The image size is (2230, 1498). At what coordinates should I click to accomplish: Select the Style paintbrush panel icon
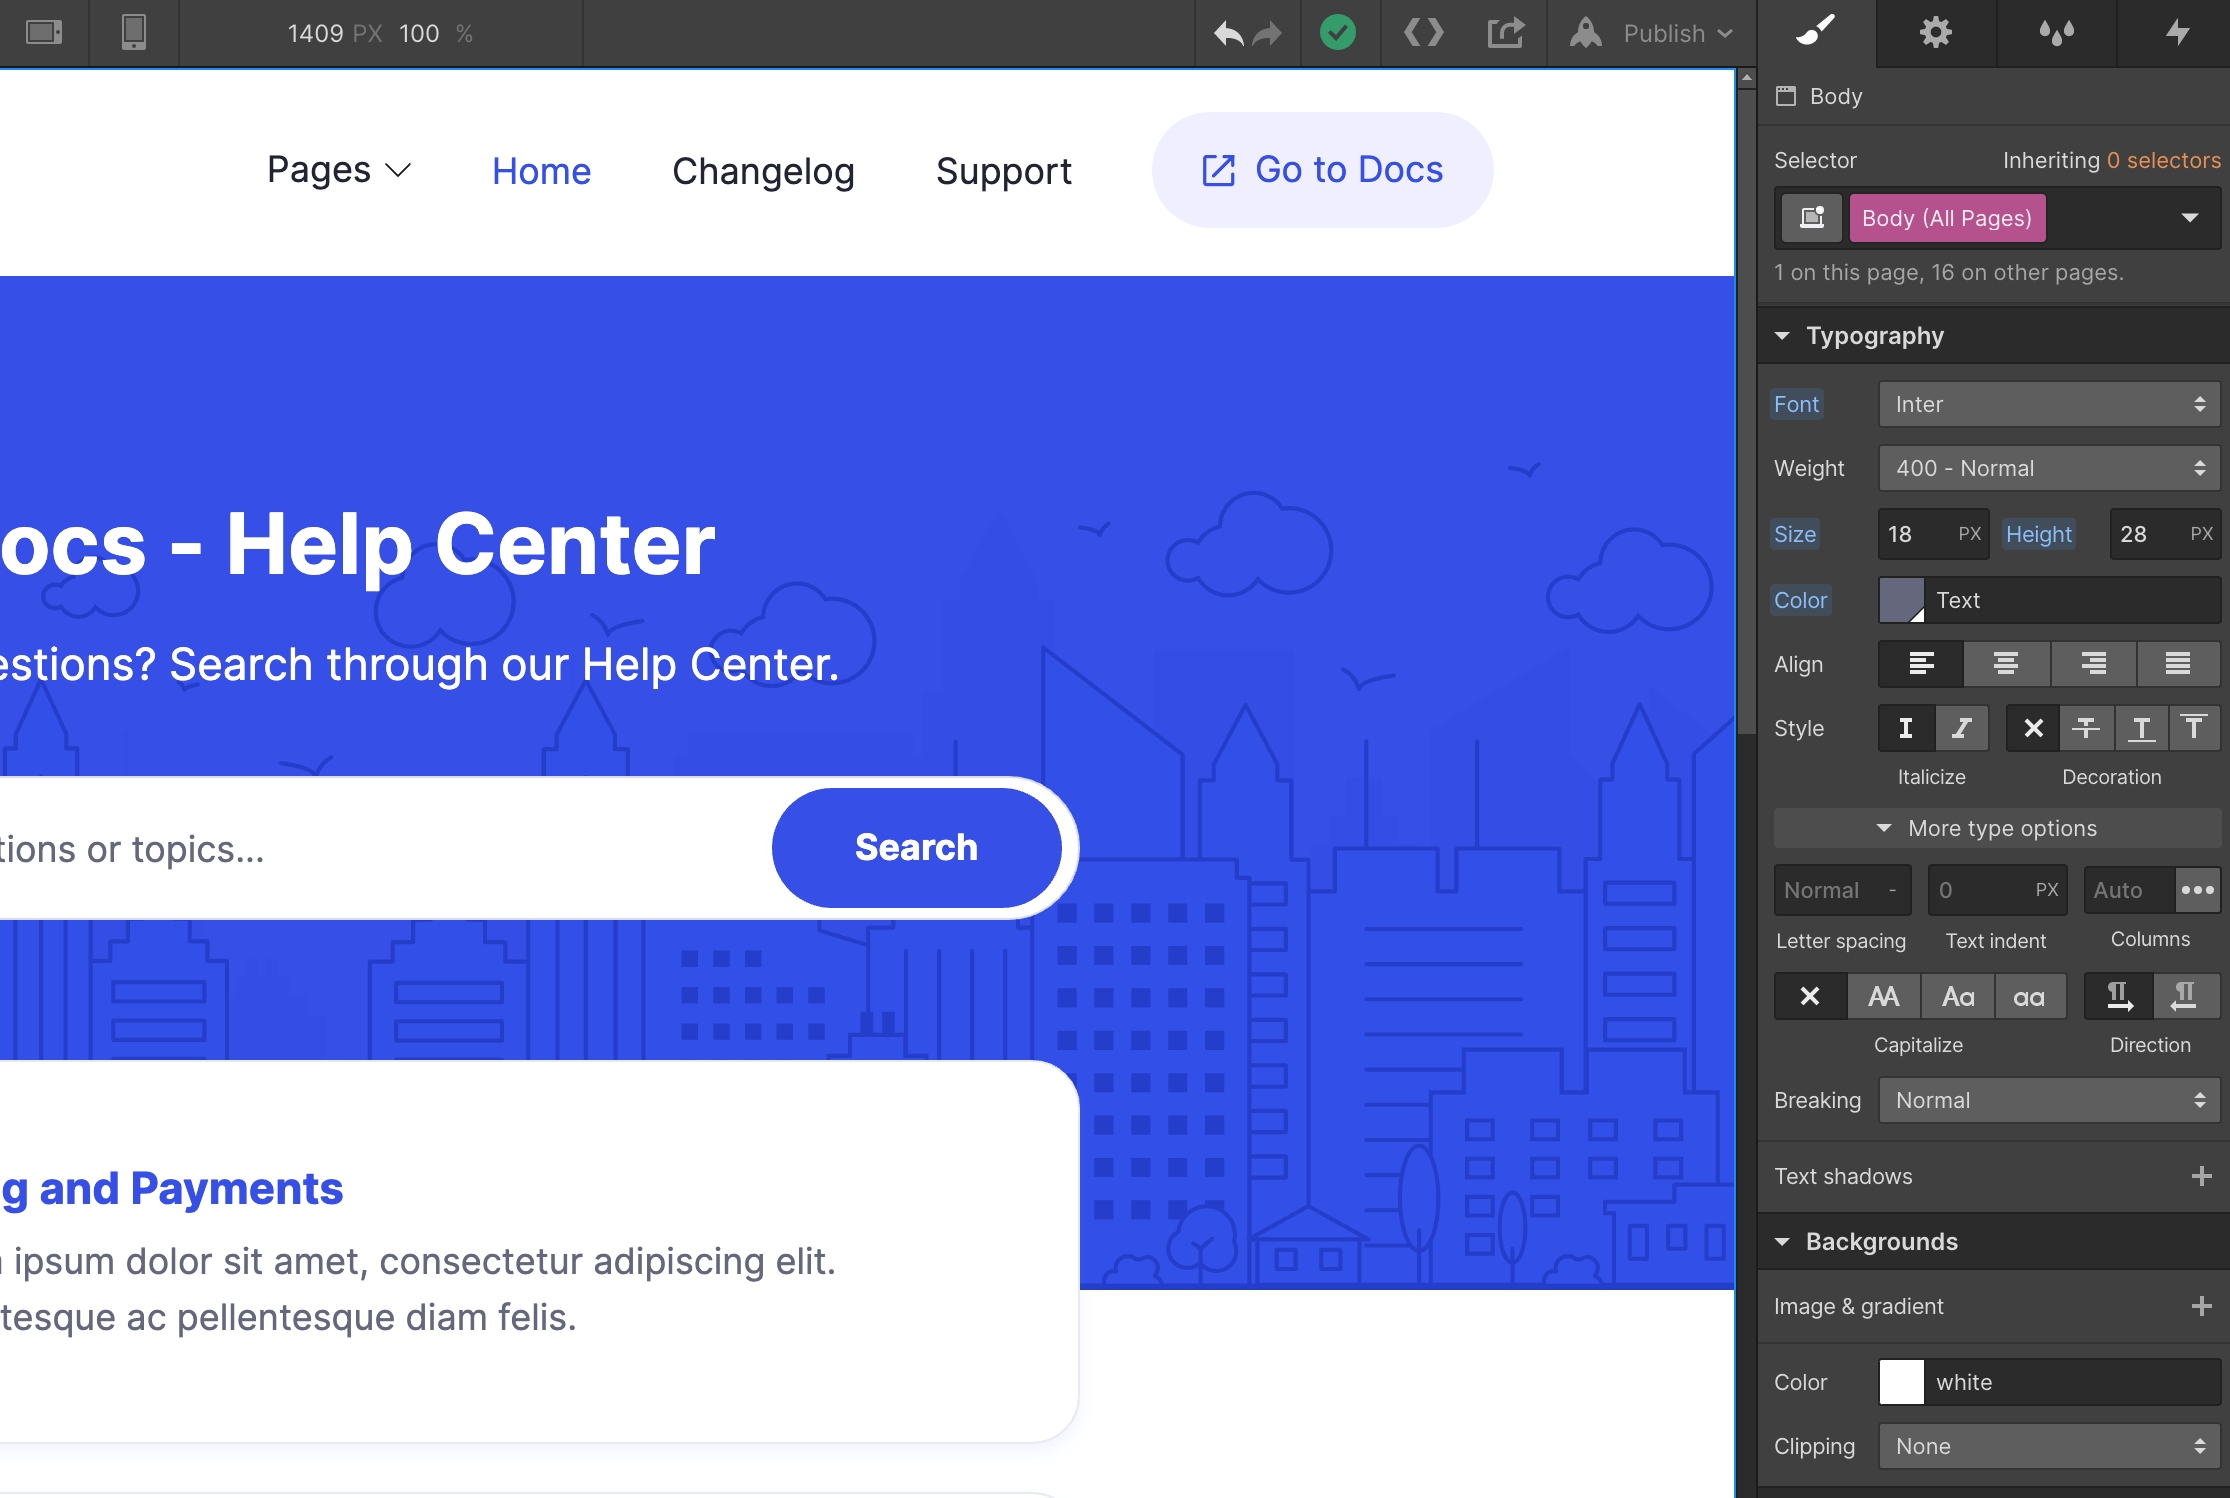click(1815, 33)
